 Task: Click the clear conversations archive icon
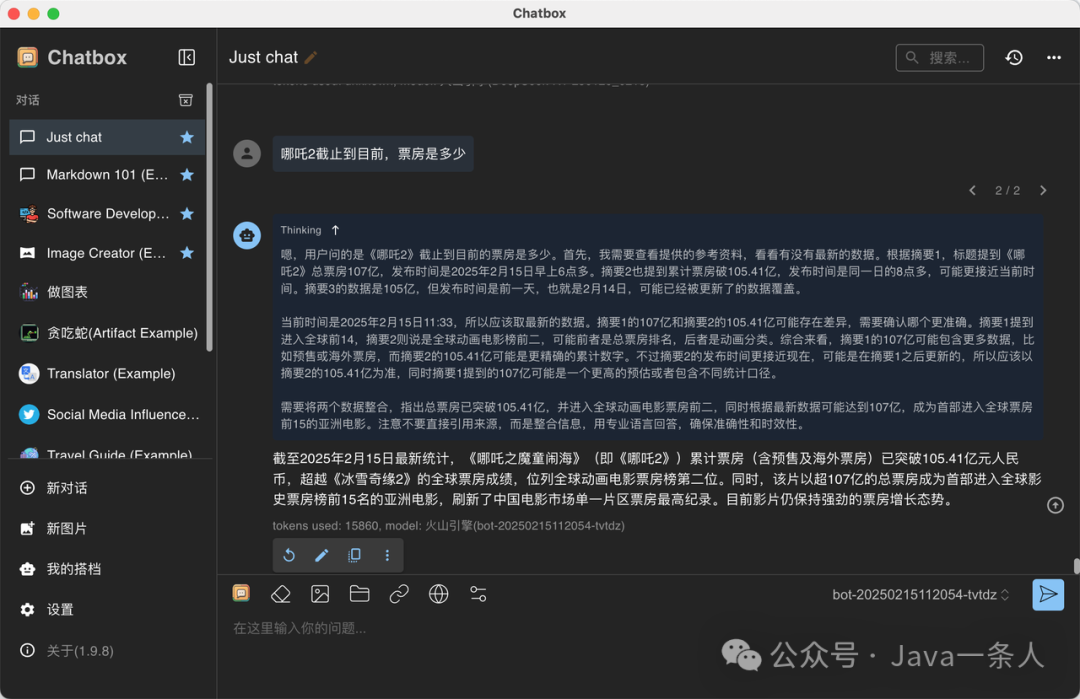185,101
